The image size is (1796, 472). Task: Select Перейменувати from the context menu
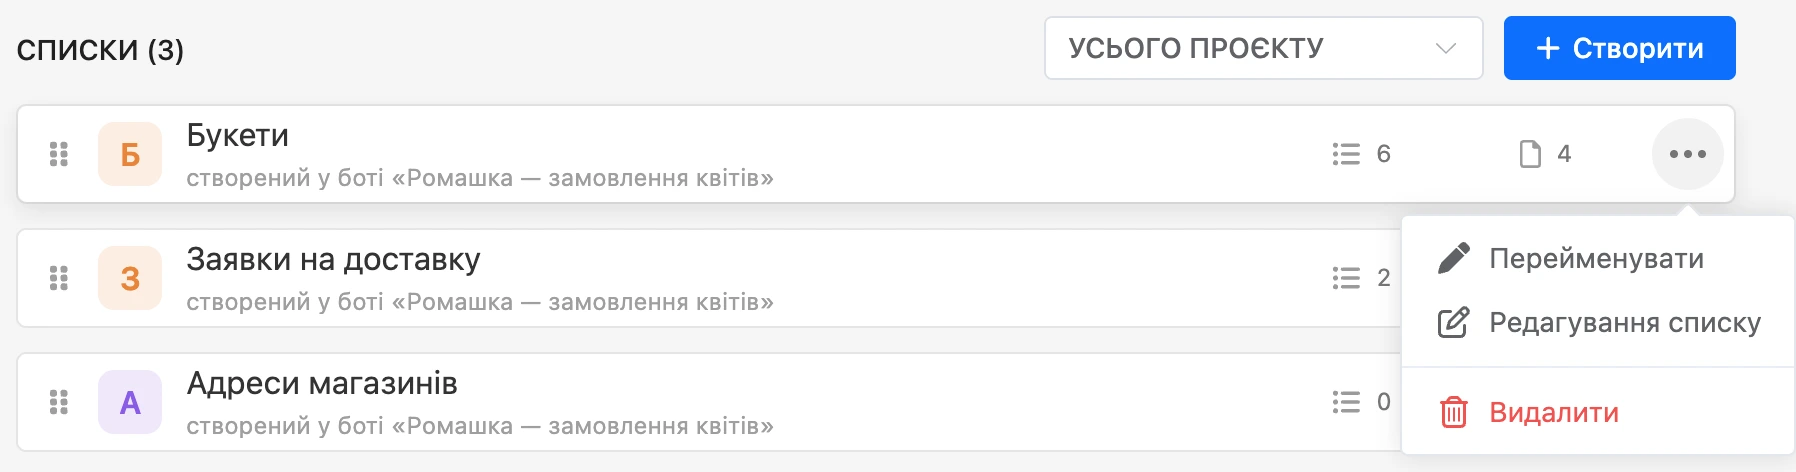(1597, 258)
